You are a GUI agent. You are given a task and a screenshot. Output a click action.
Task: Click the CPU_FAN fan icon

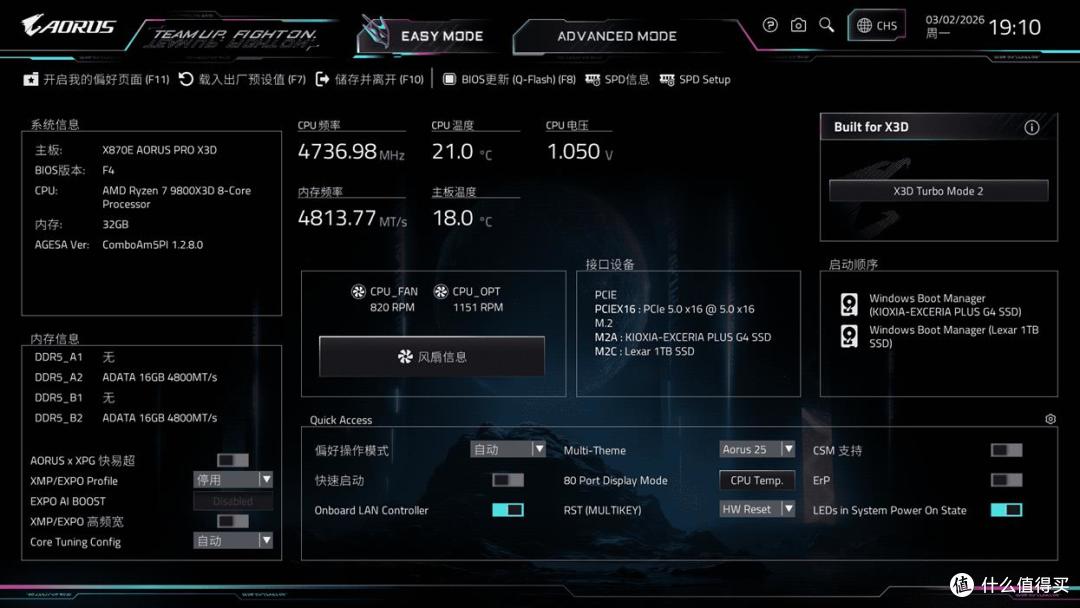[358, 291]
